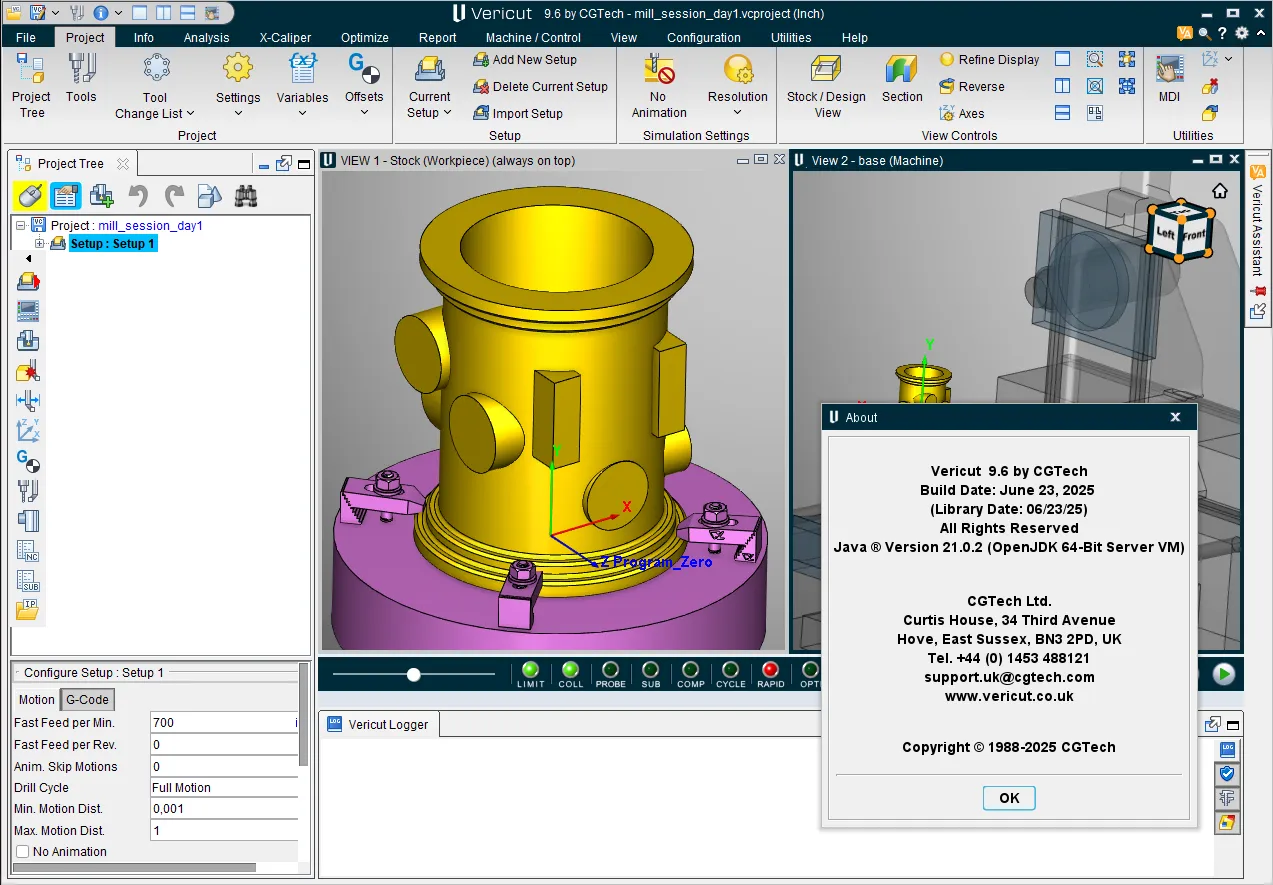The width and height of the screenshot is (1273, 885).
Task: Select the Motion tab in Configure Setup
Action: click(37, 700)
